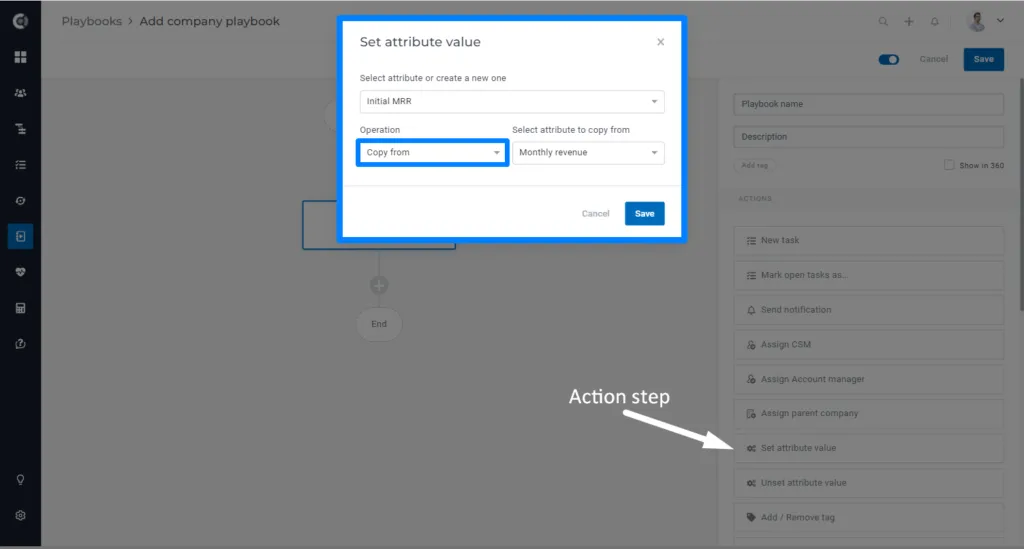Screen dimensions: 1024x549
Task: Open the settings gear icon in sidebar
Action: point(20,516)
